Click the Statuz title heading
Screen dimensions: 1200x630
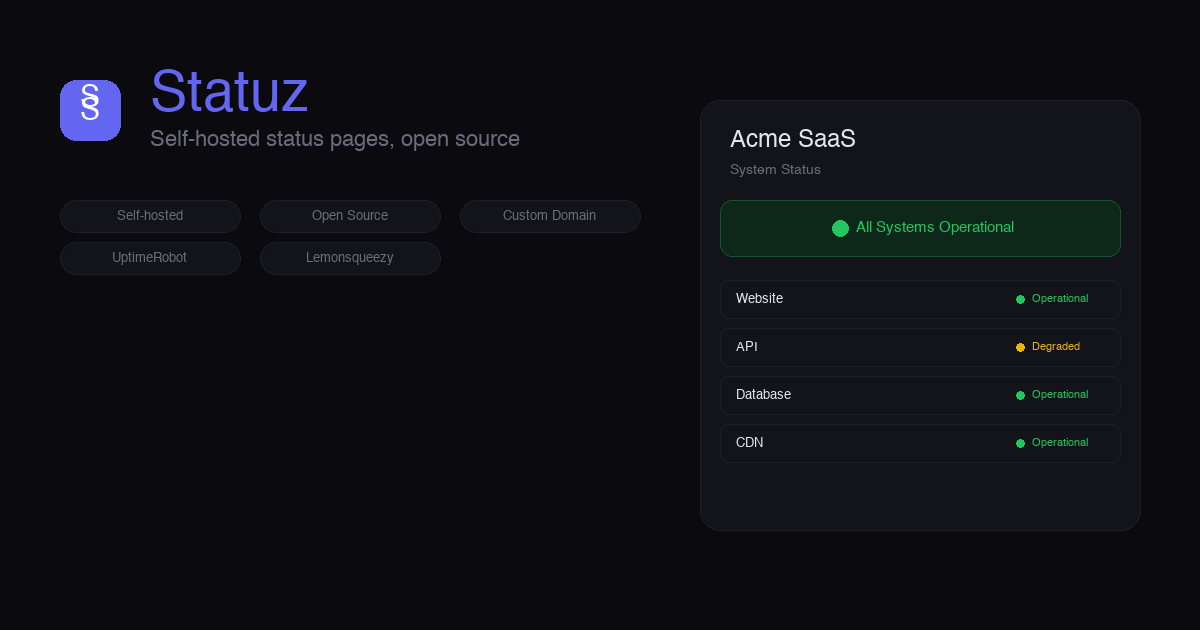coord(229,91)
